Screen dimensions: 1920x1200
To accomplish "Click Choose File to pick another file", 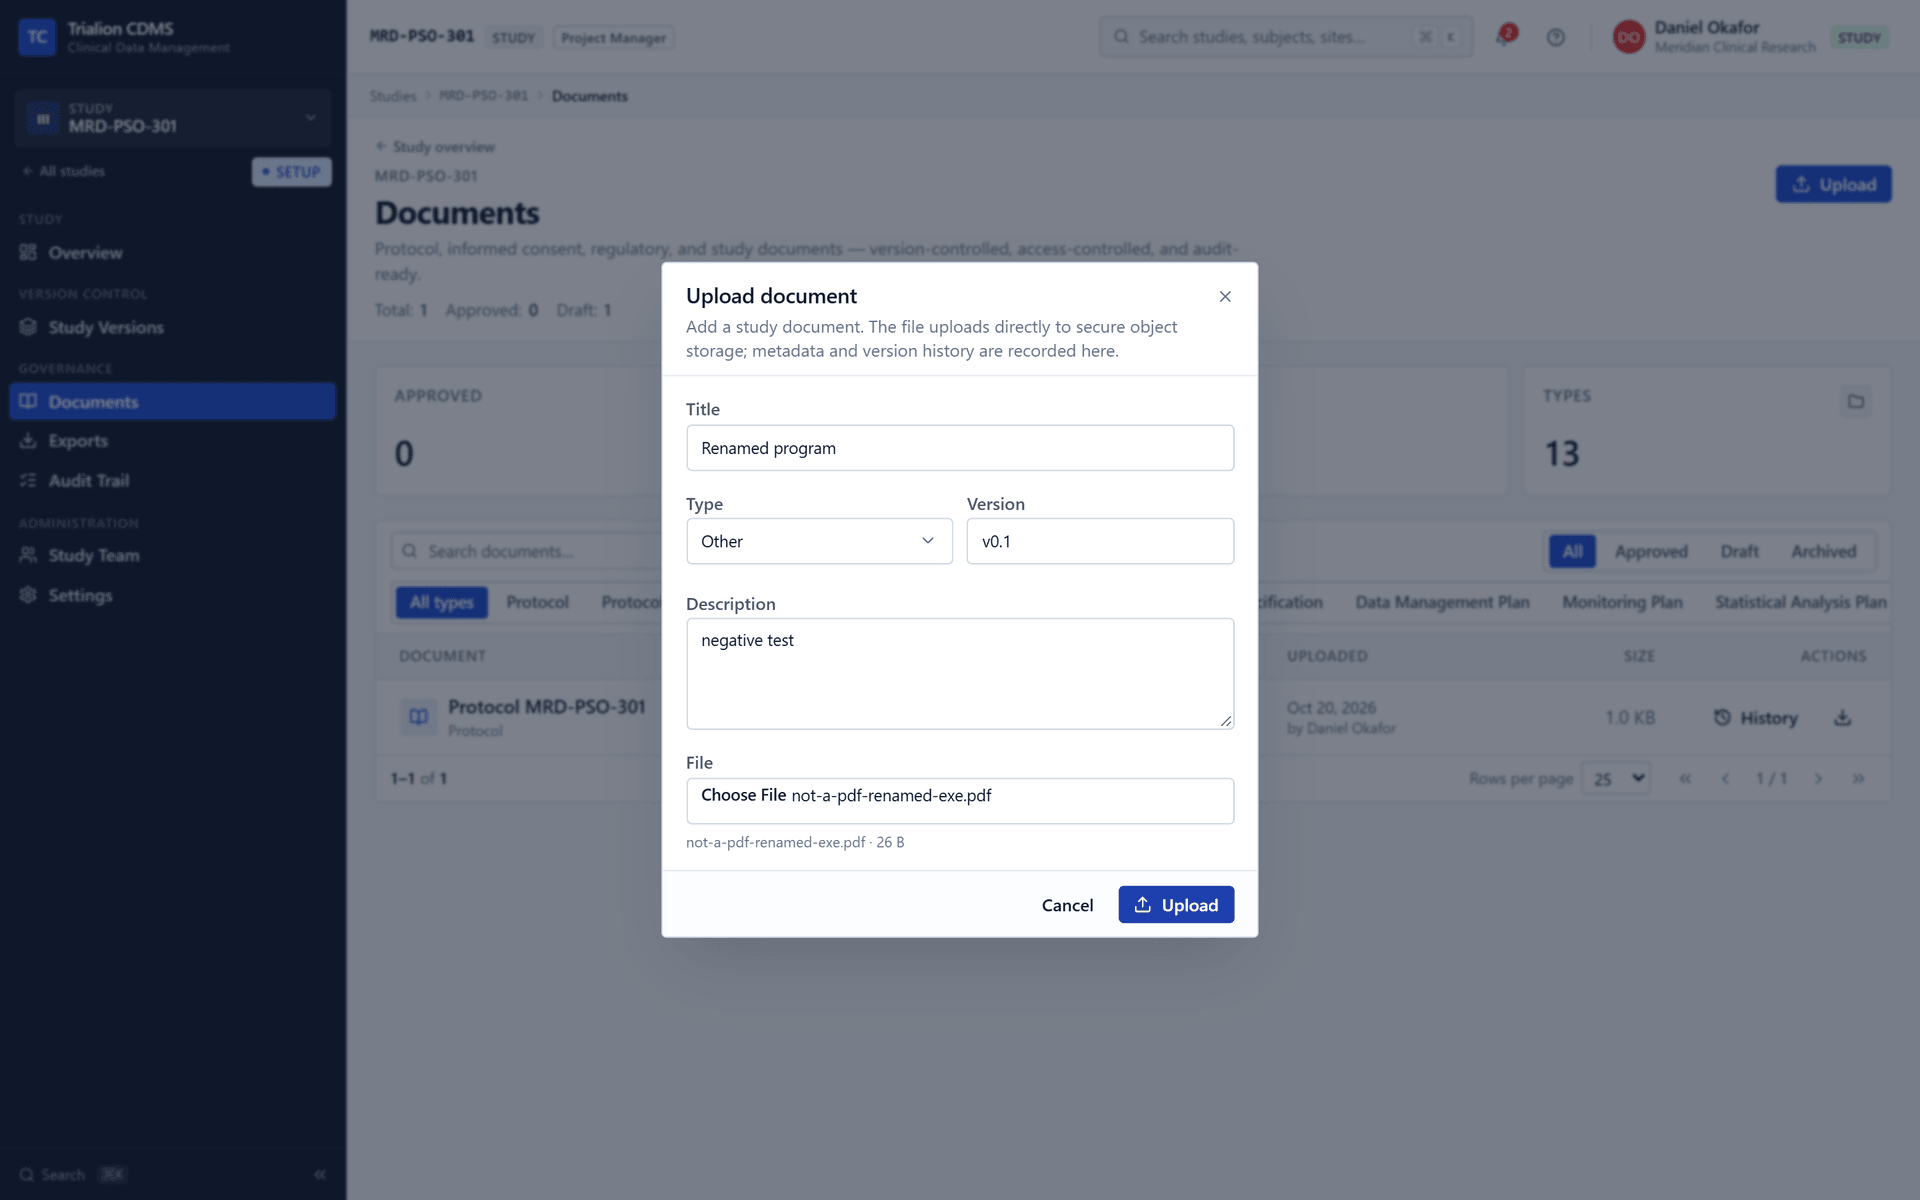I will [743, 795].
